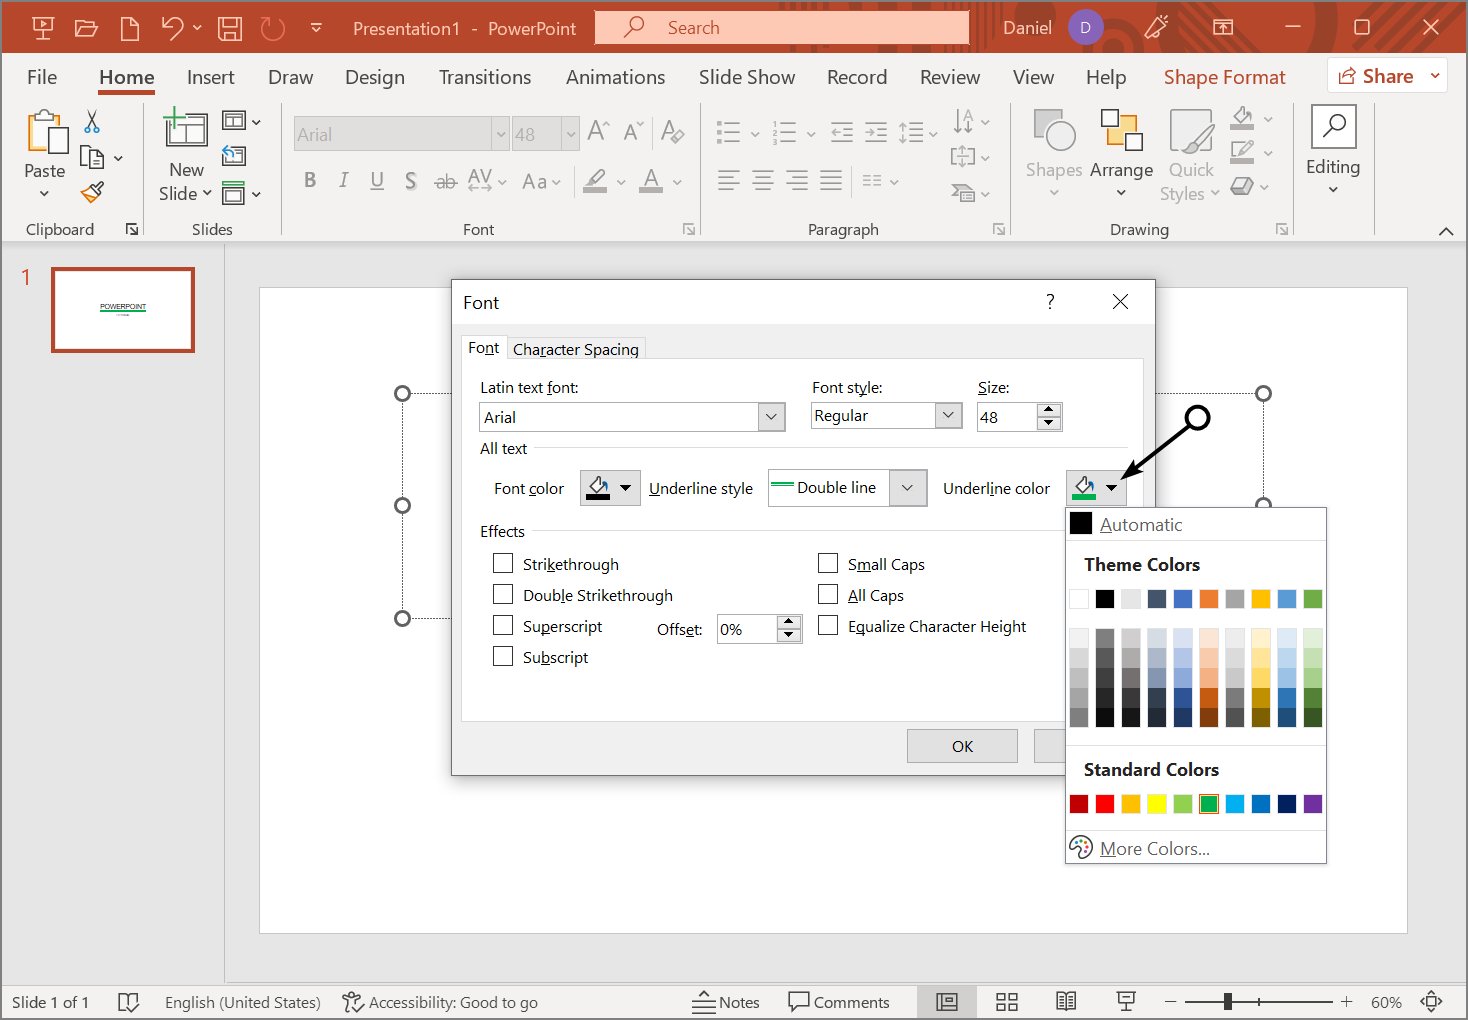Open Notes pane from status bar
Screen dimensions: 1468x1020
tap(726, 1002)
